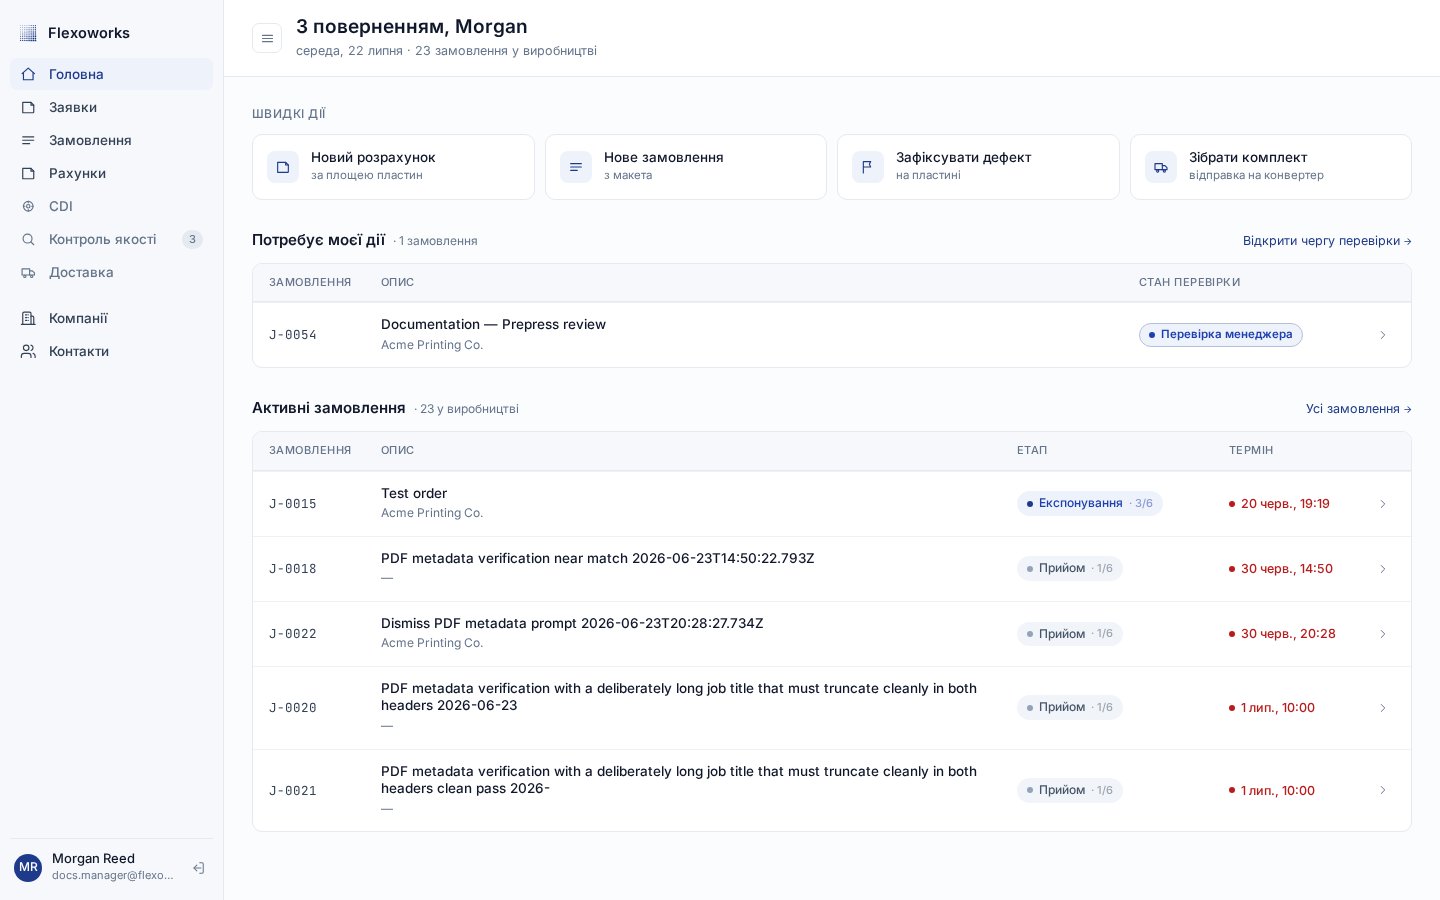Click the Прийом 1/6 badge in row J-0018
This screenshot has height=900, width=1440.
pyautogui.click(x=1070, y=568)
